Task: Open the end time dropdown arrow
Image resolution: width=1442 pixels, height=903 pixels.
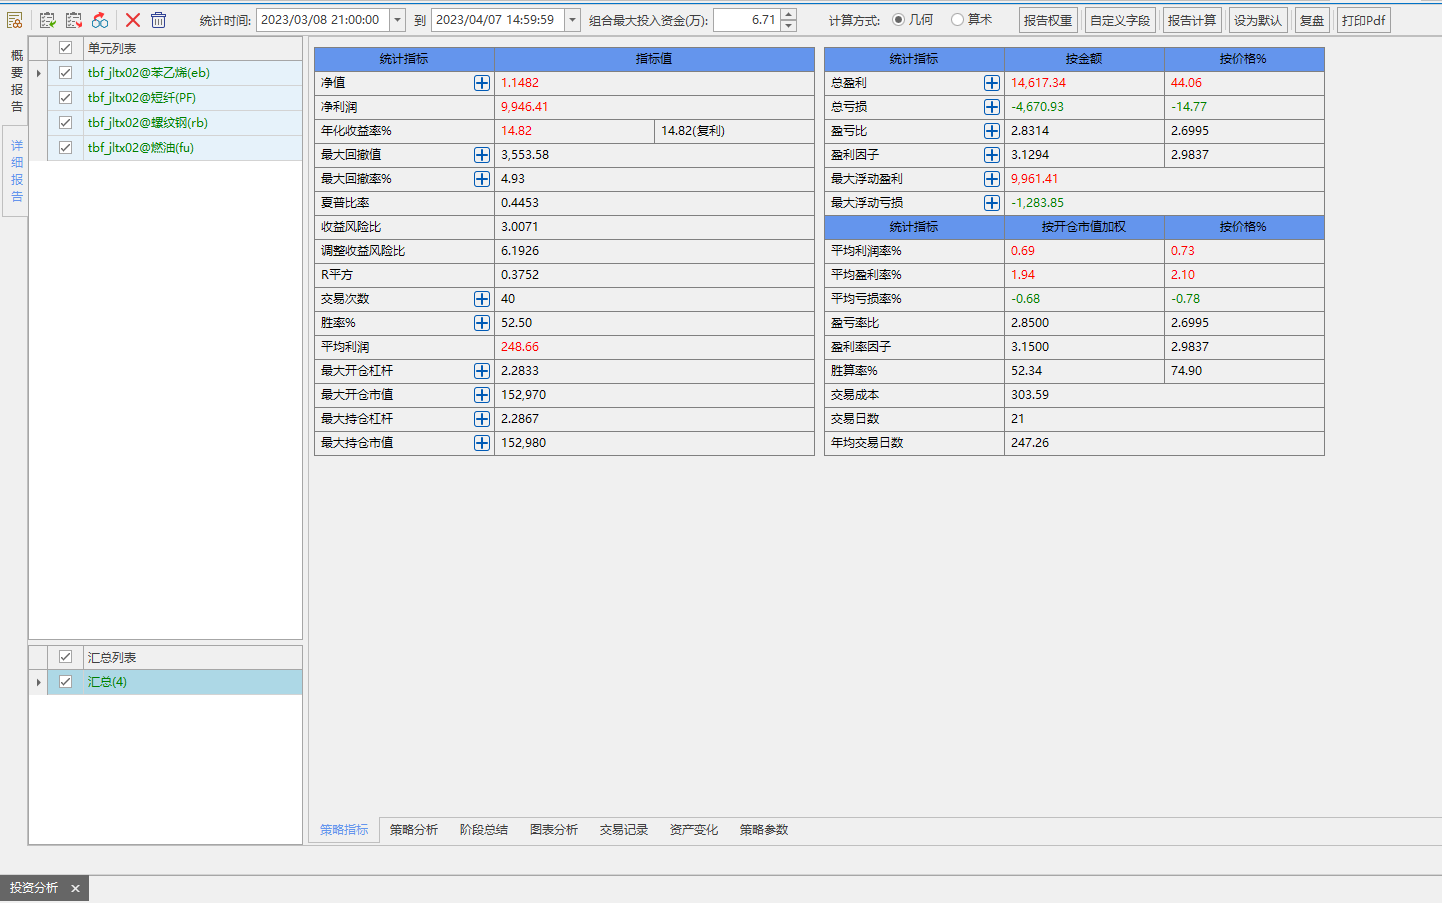Action: pyautogui.click(x=572, y=20)
